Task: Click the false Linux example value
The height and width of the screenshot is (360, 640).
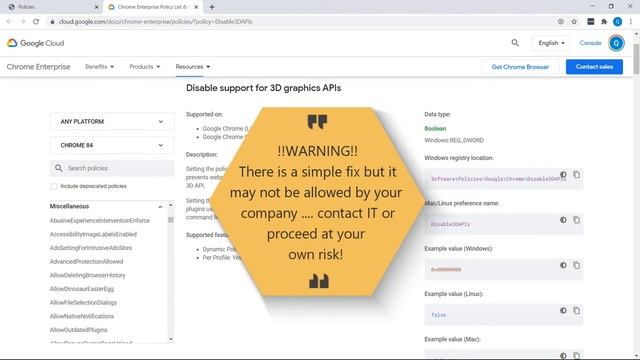Action: (x=438, y=315)
